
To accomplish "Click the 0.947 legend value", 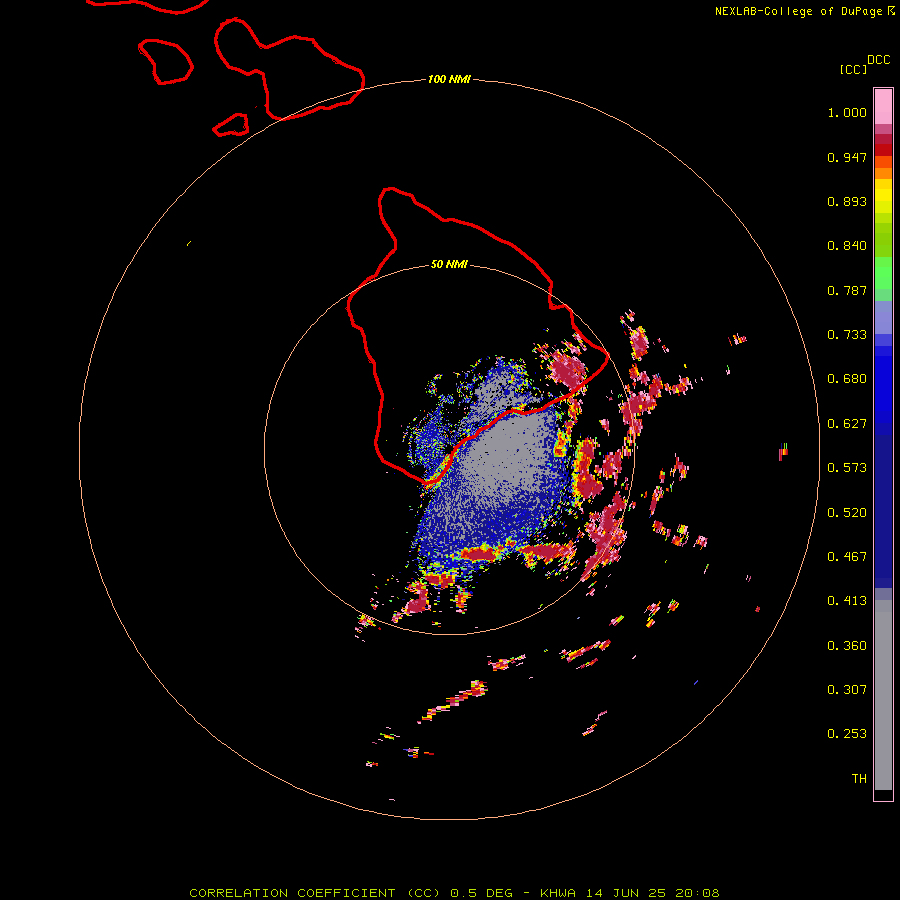I will point(847,157).
